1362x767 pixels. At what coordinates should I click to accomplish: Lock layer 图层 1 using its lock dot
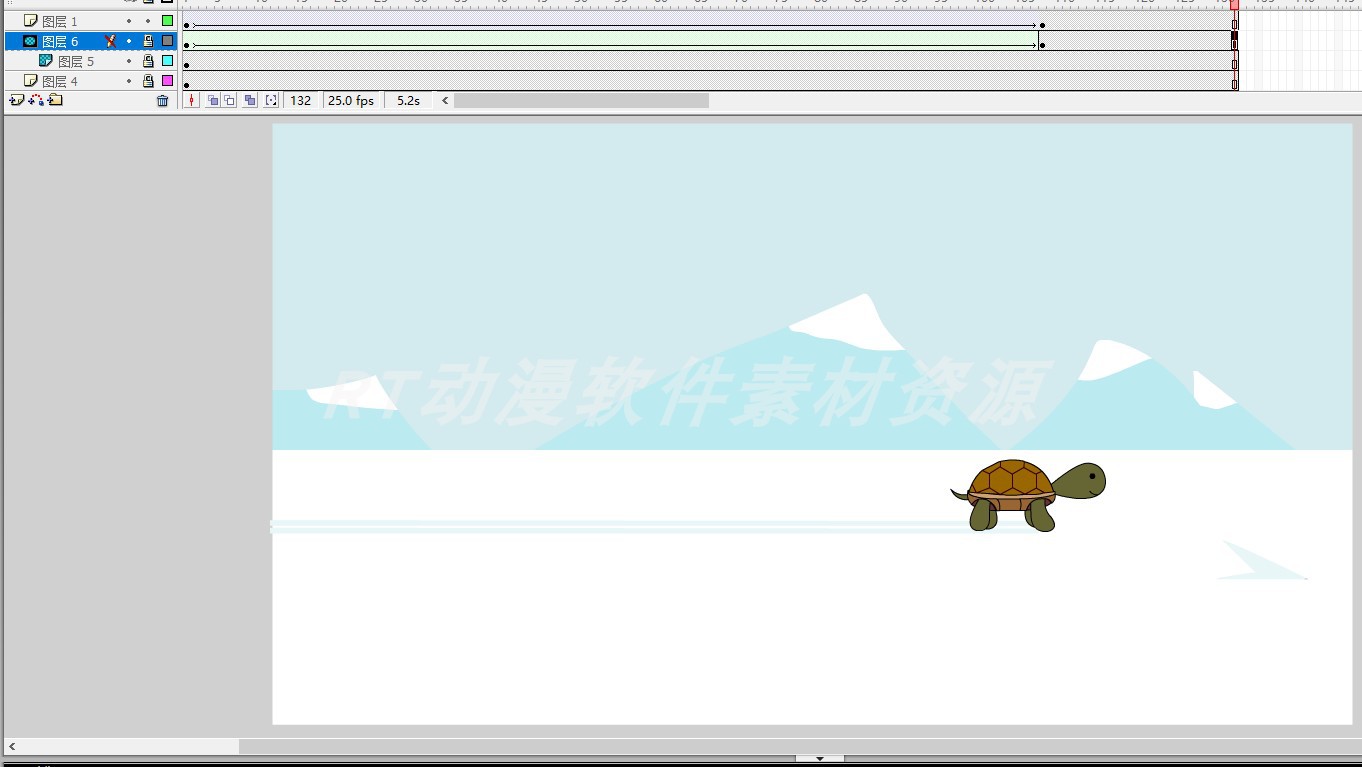[x=148, y=21]
